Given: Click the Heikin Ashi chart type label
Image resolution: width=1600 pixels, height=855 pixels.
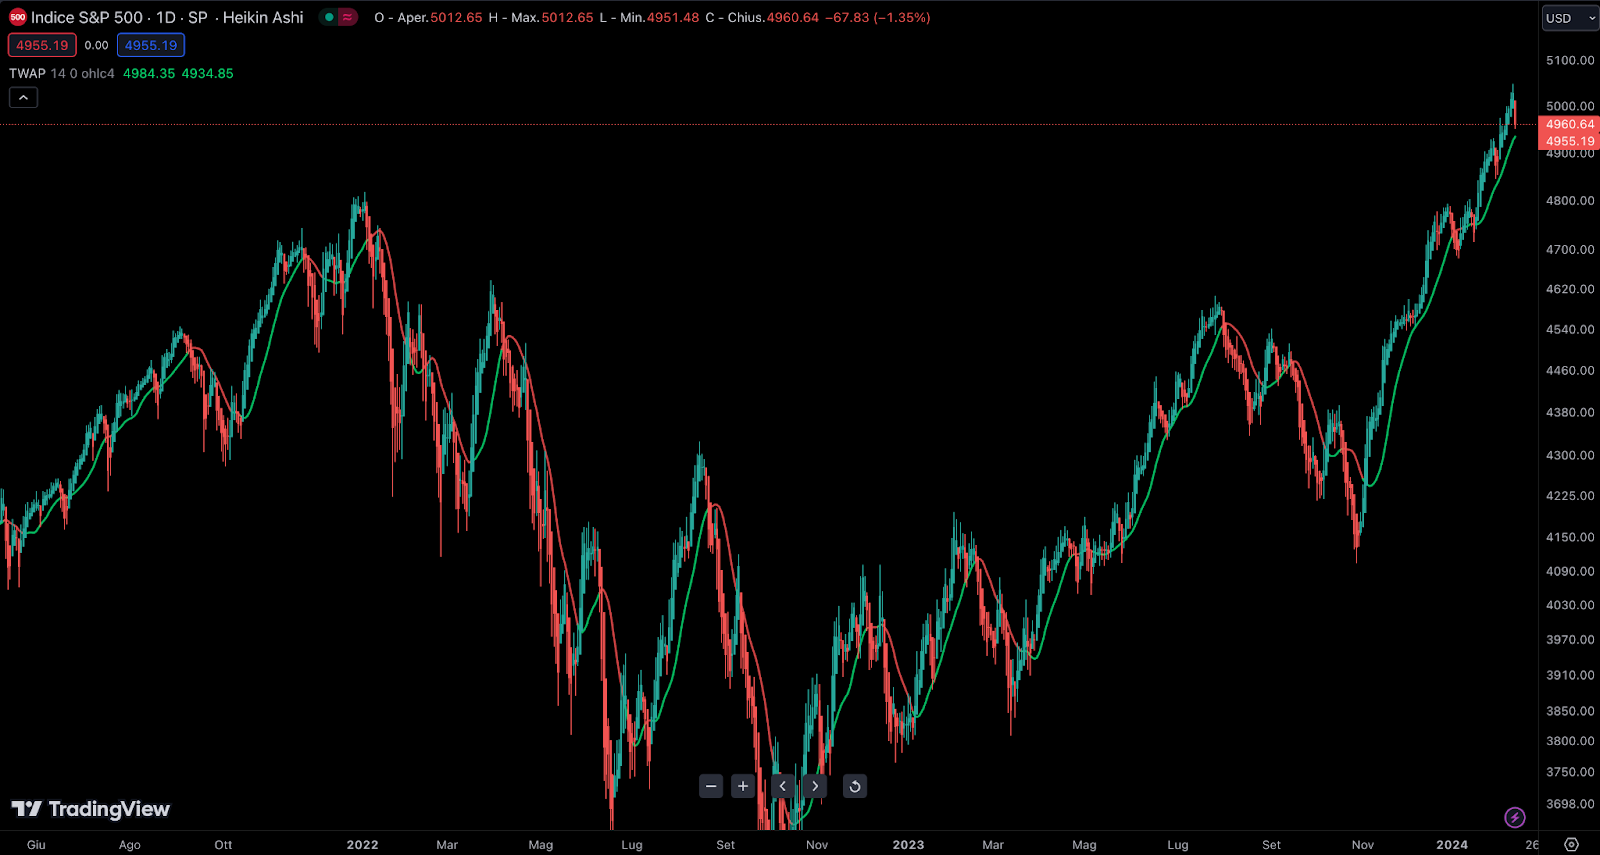Looking at the screenshot, I should point(263,17).
